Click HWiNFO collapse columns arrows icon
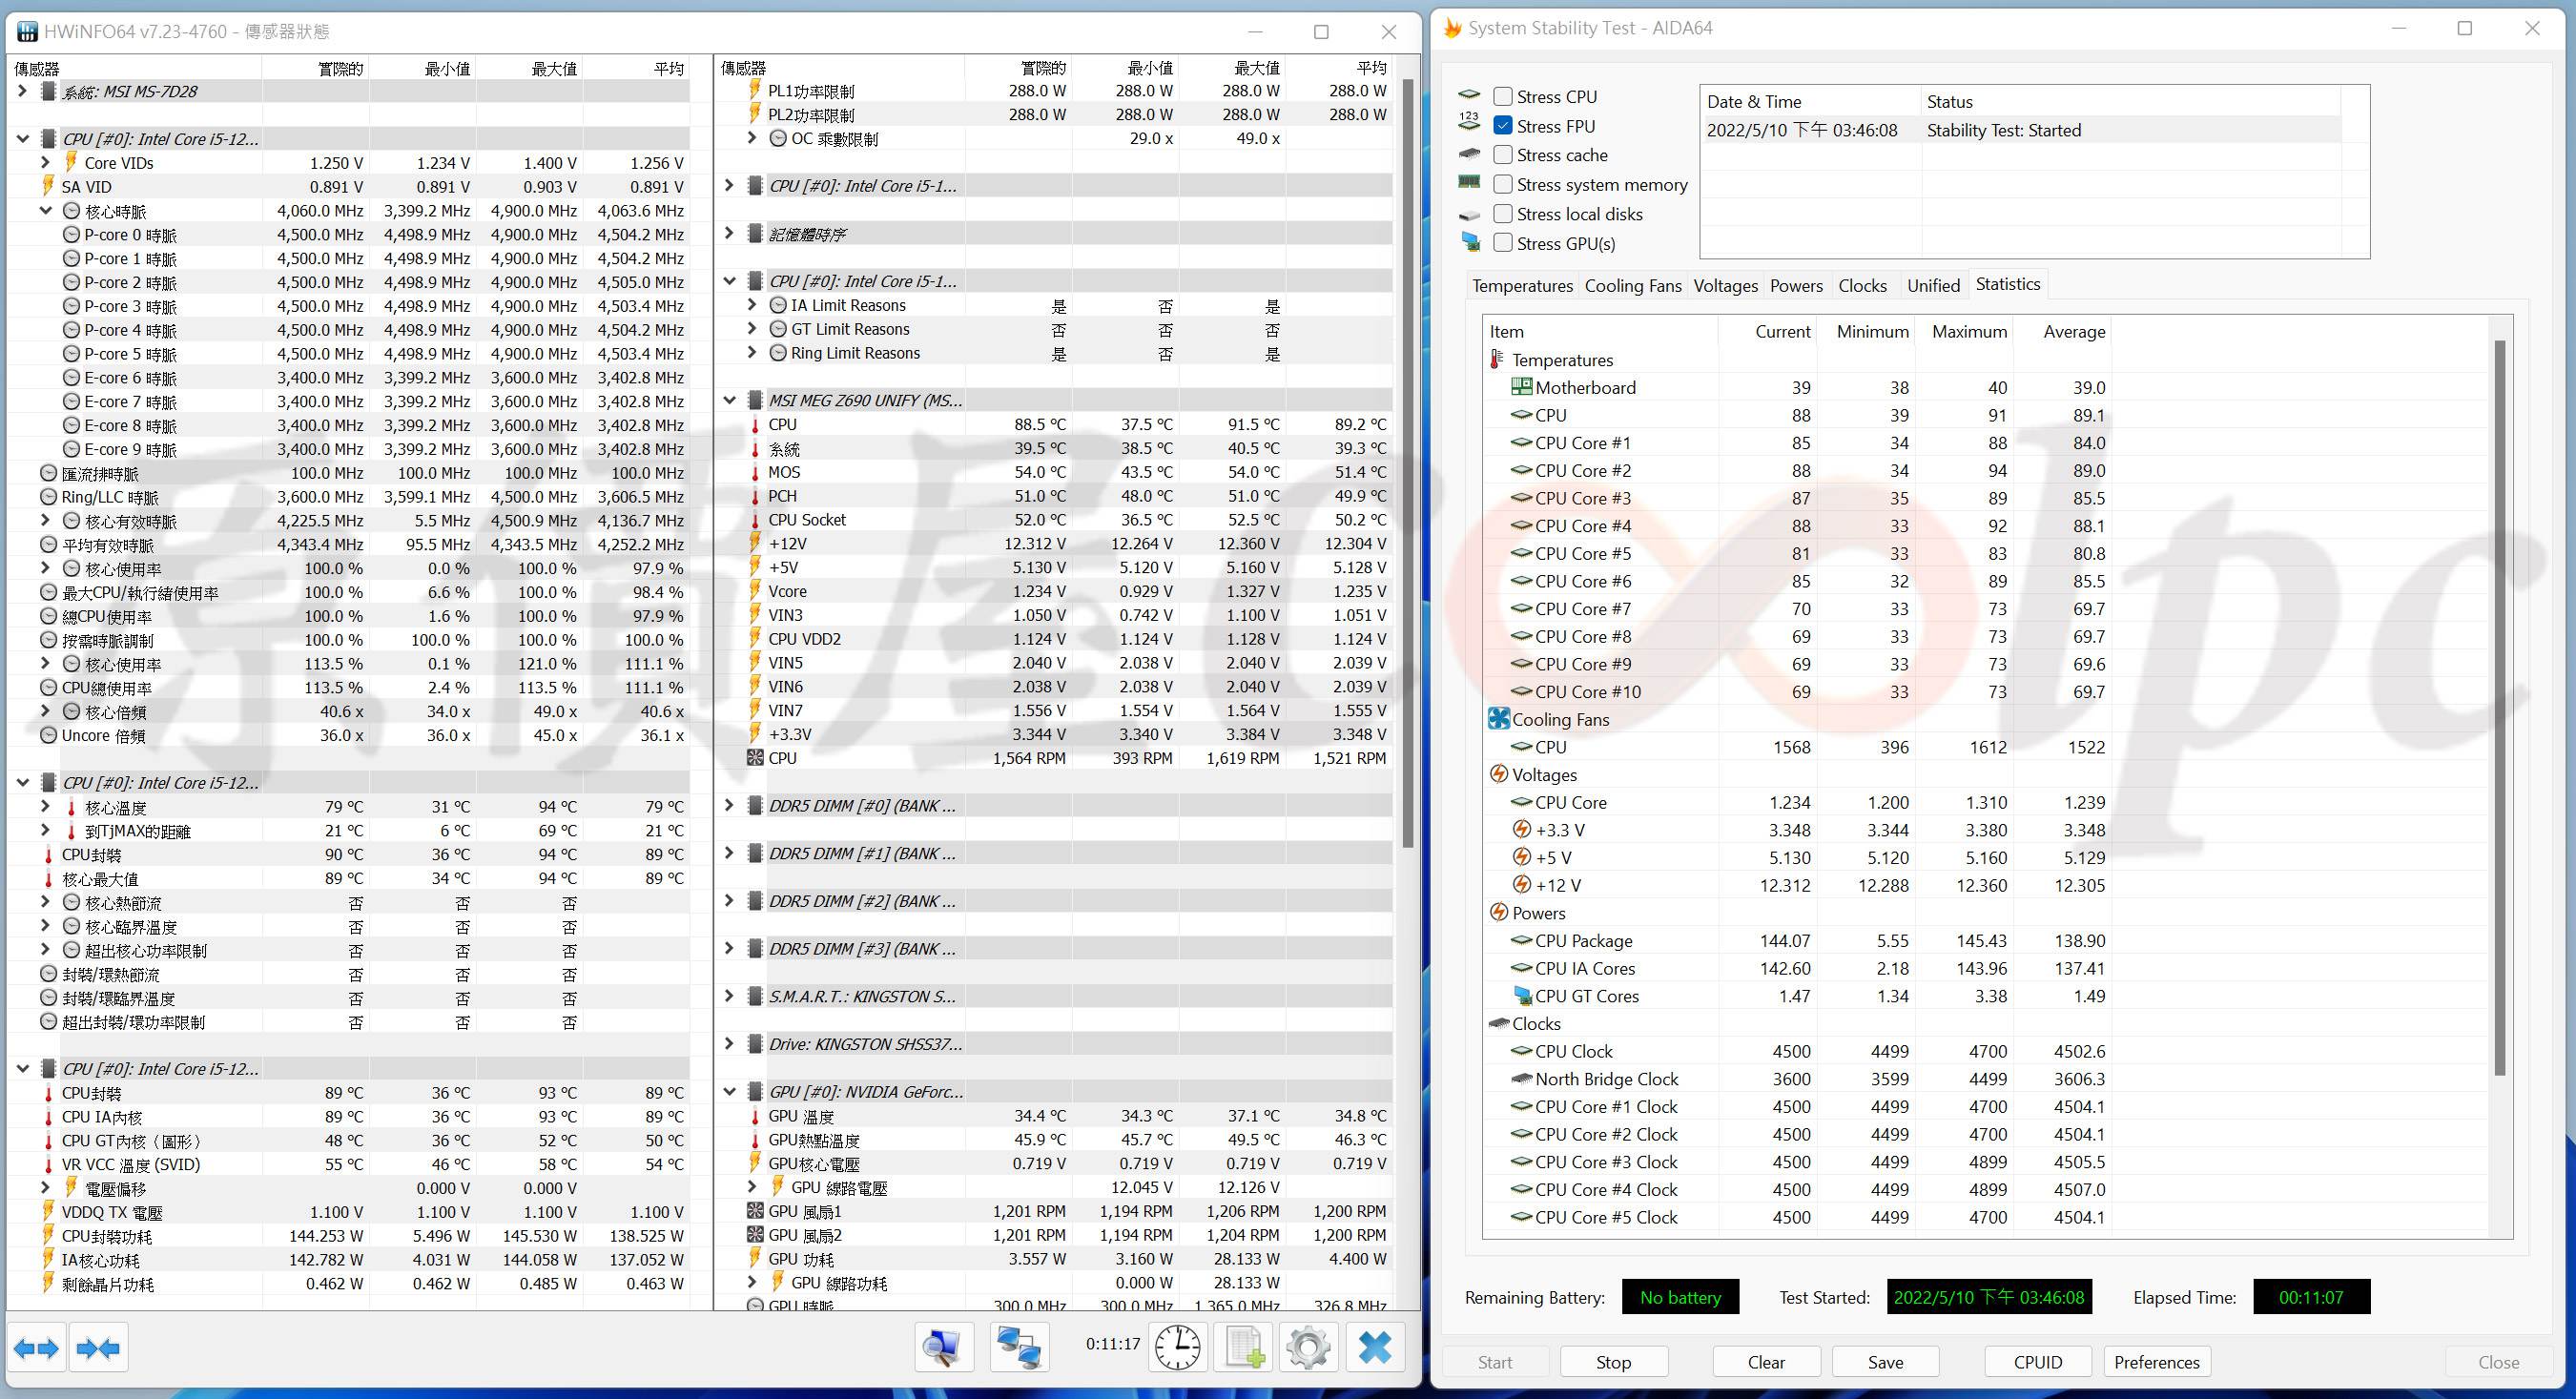Screen dimensions: 2576x1399 click(x=98, y=1348)
